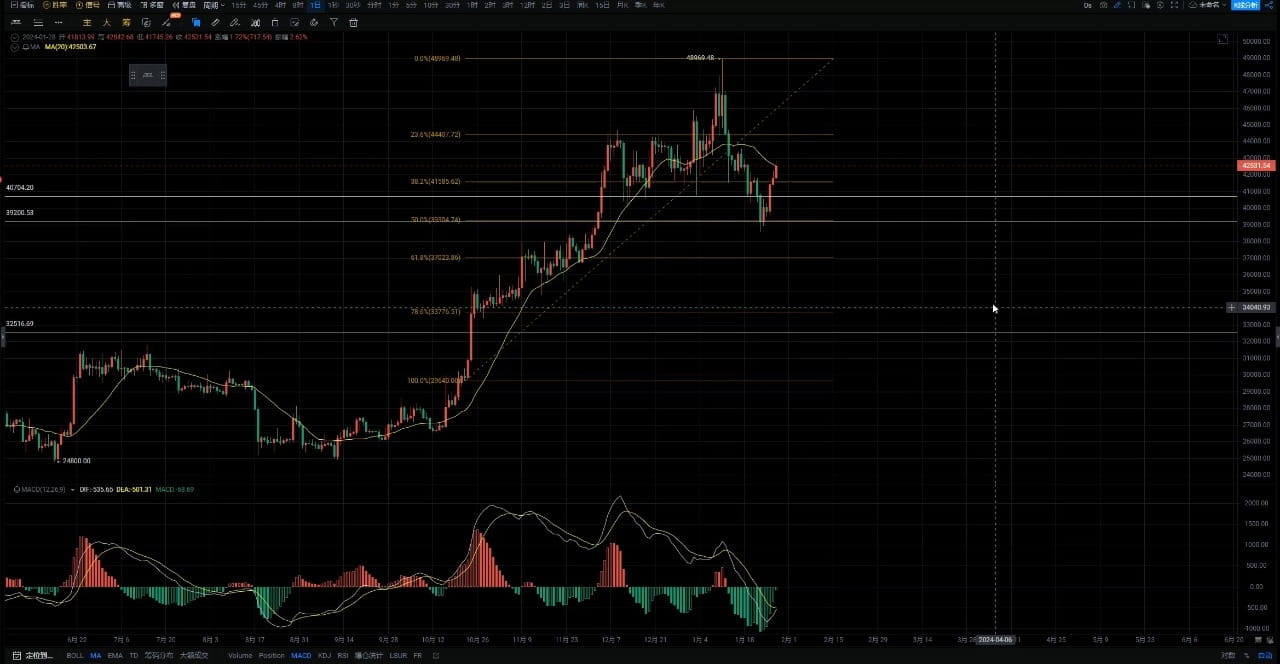Toggle the 主 marker button
This screenshot has height=664, width=1280.
coord(87,22)
